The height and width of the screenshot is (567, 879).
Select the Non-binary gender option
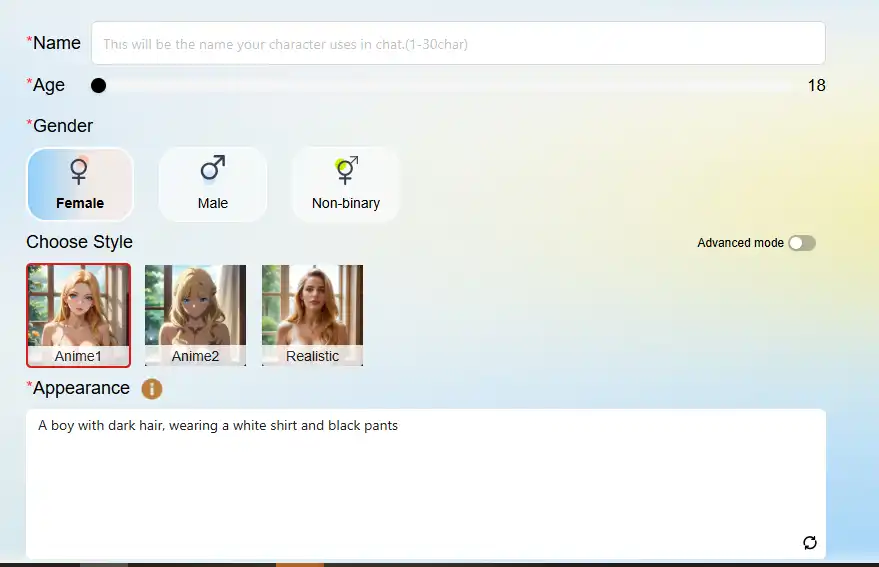(345, 184)
